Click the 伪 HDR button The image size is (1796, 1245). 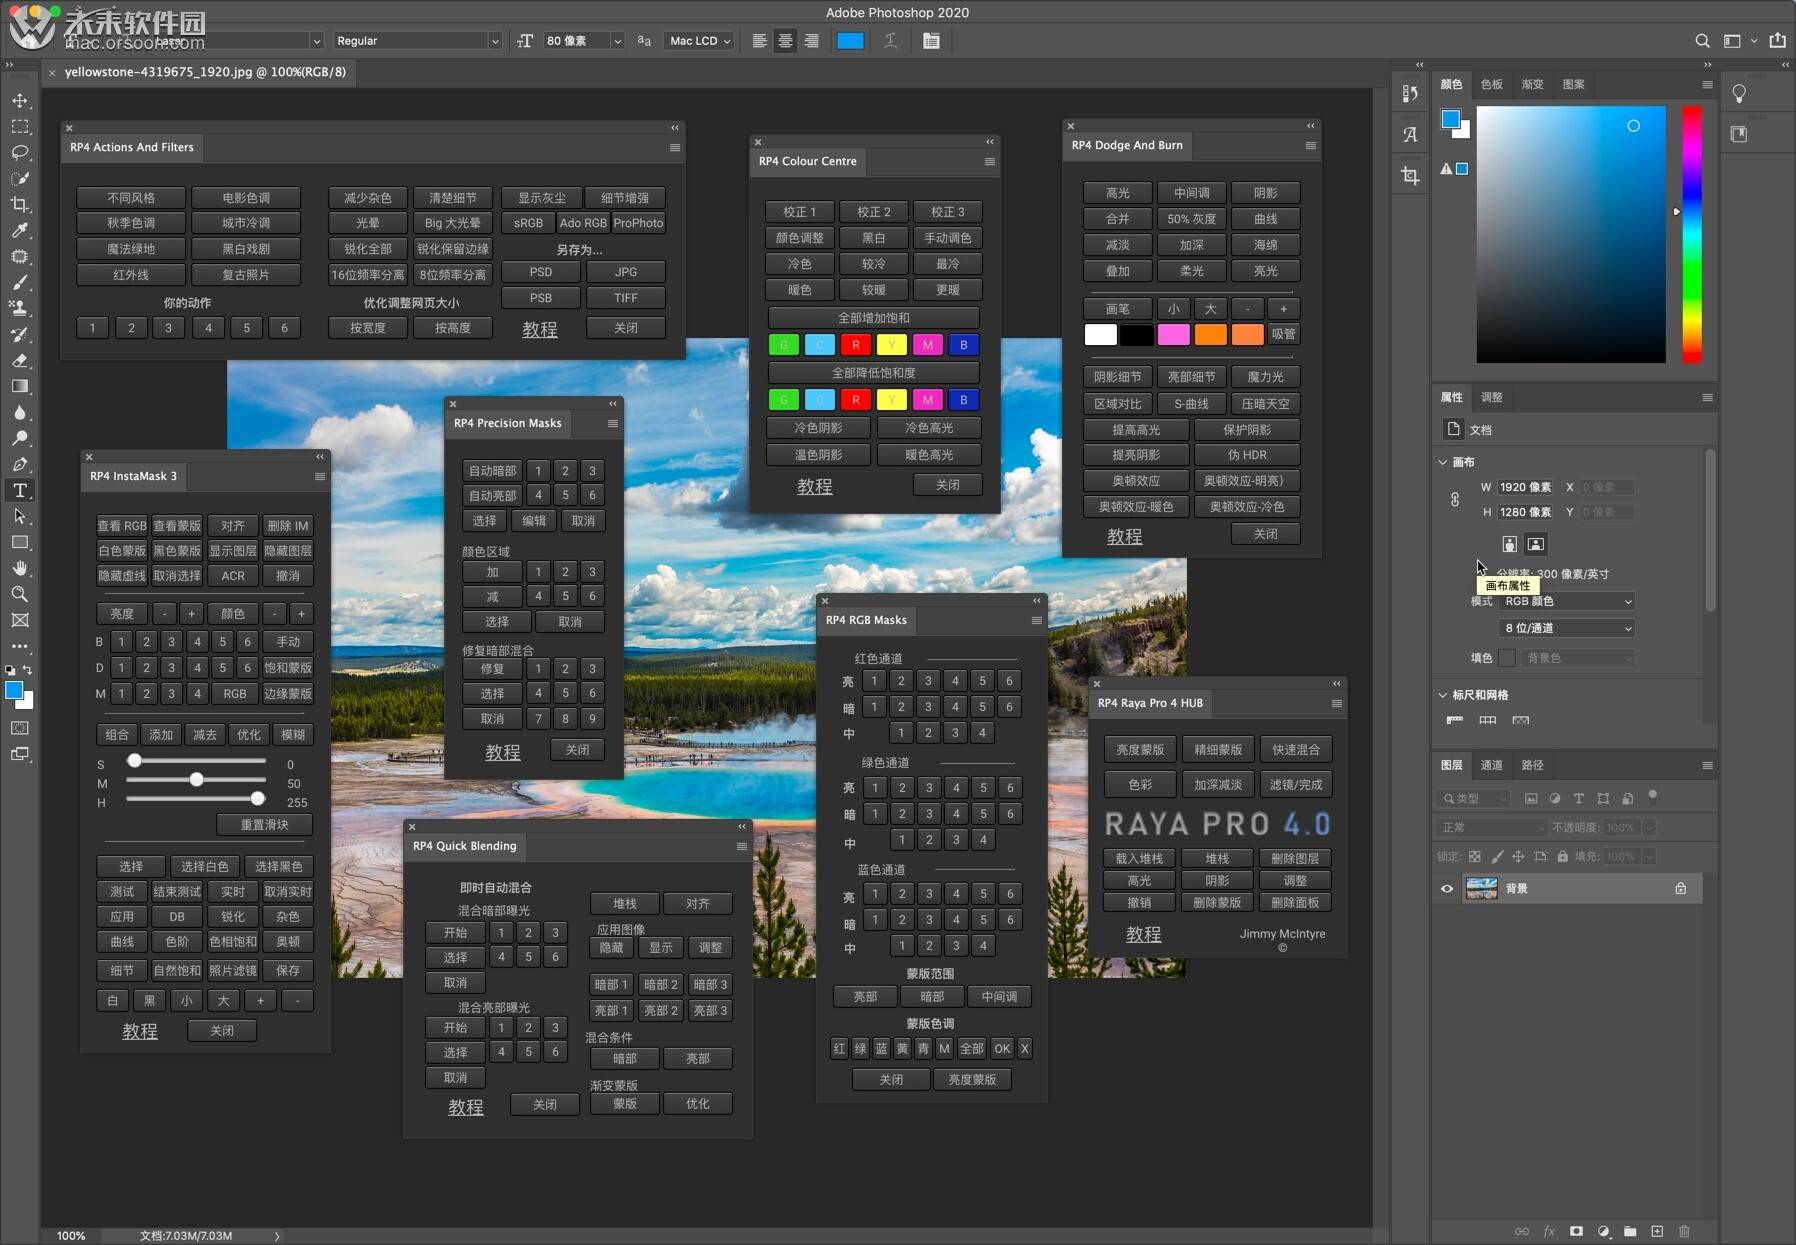1247,455
